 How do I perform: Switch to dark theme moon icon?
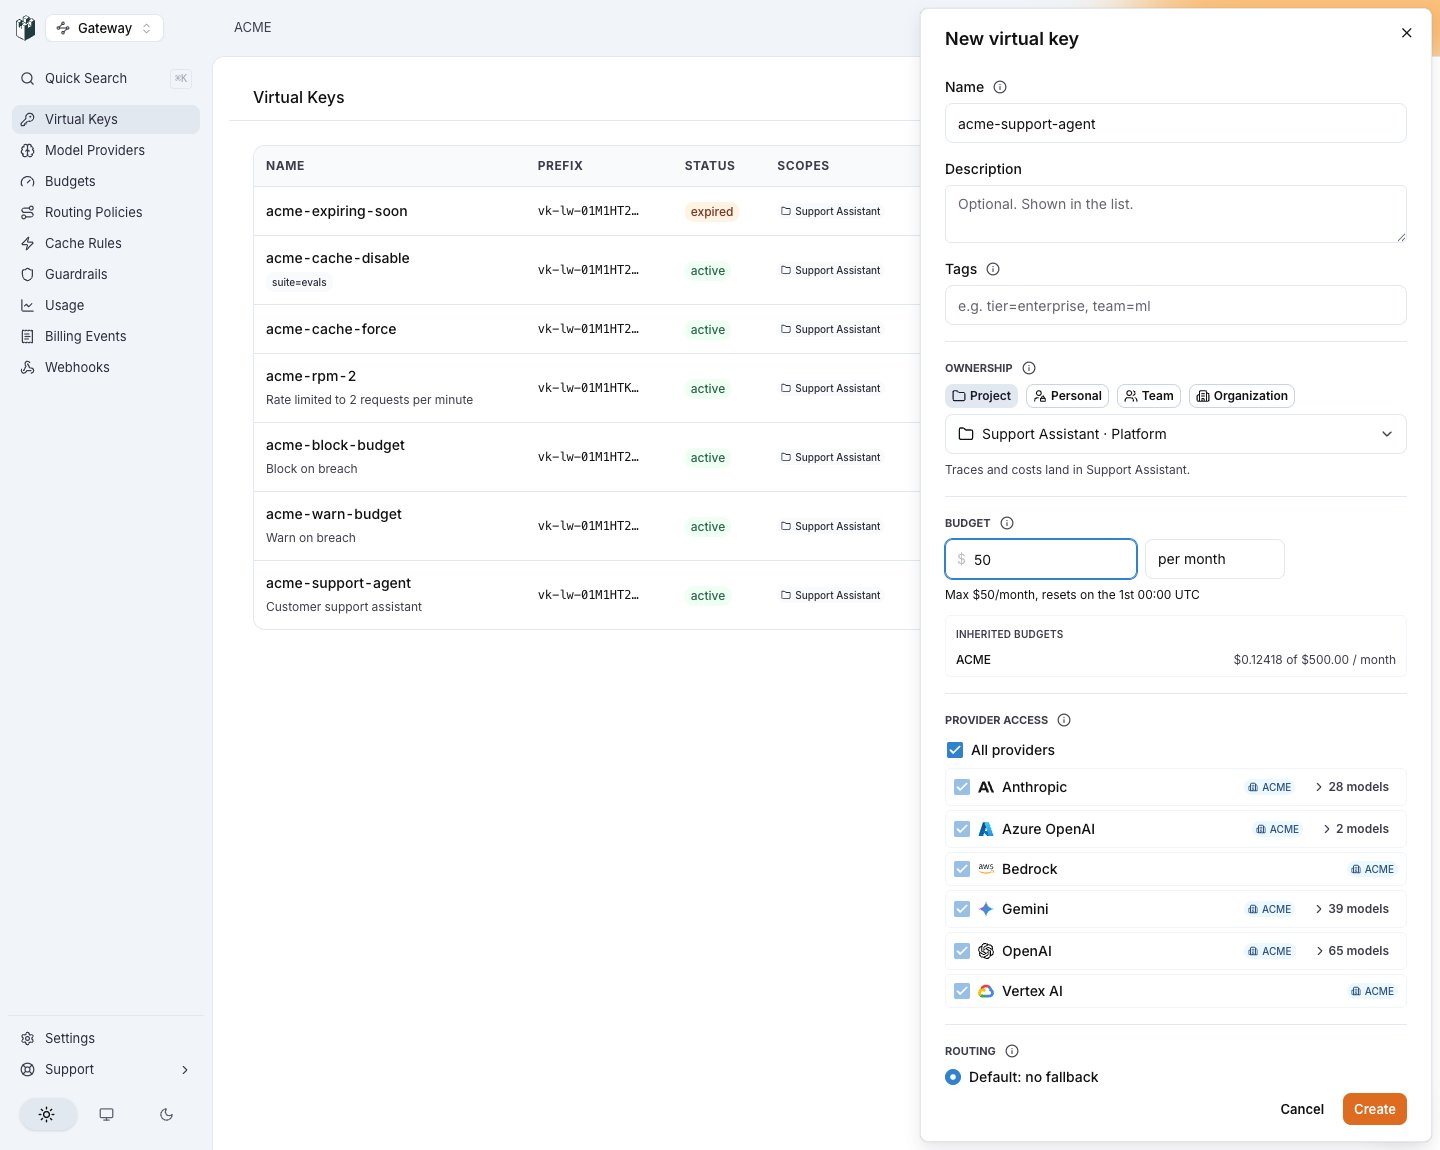tap(167, 1114)
